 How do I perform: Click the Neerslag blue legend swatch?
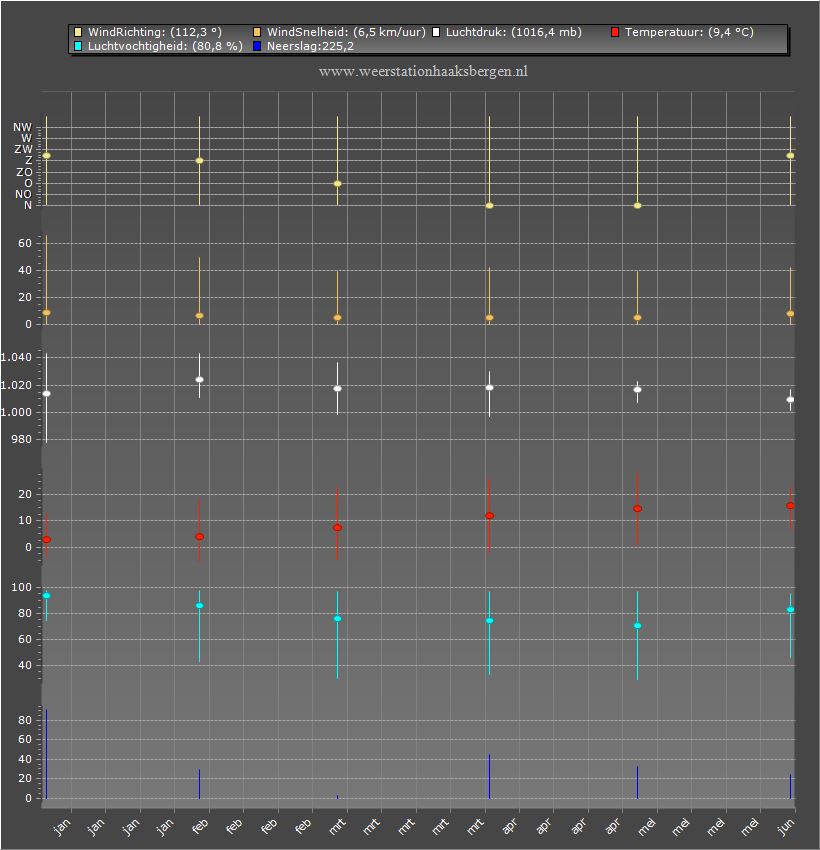257,46
